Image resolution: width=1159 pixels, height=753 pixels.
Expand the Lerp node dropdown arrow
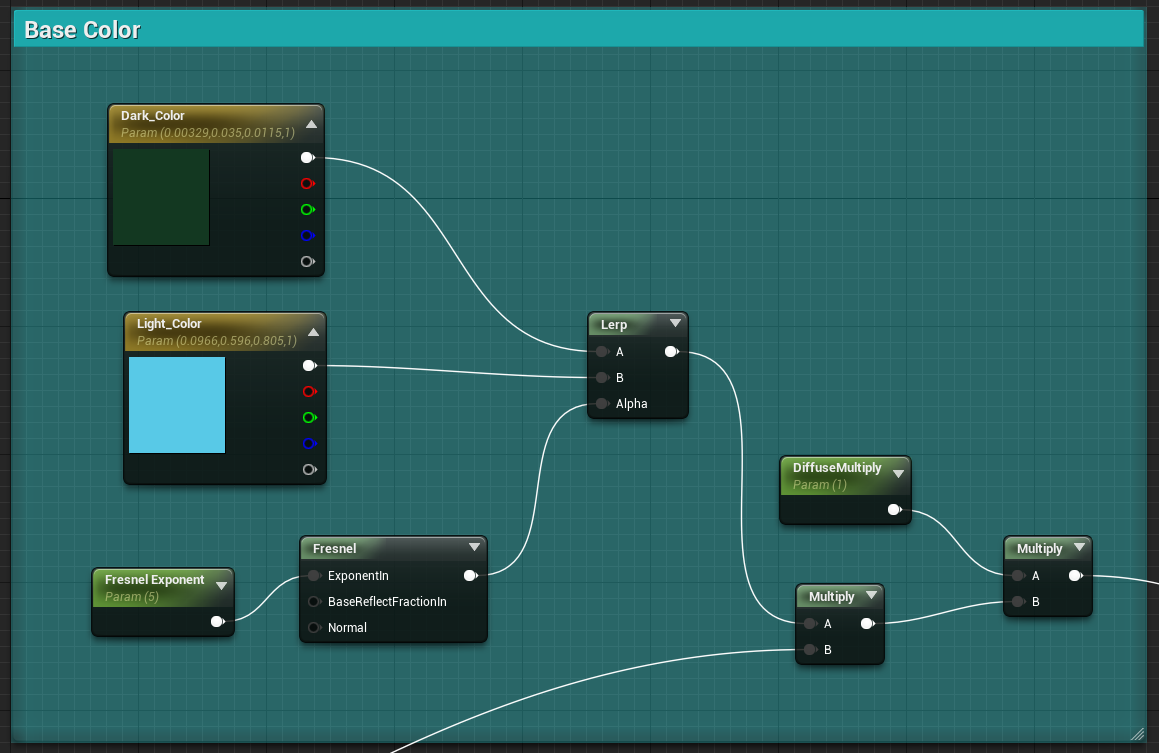(x=675, y=323)
